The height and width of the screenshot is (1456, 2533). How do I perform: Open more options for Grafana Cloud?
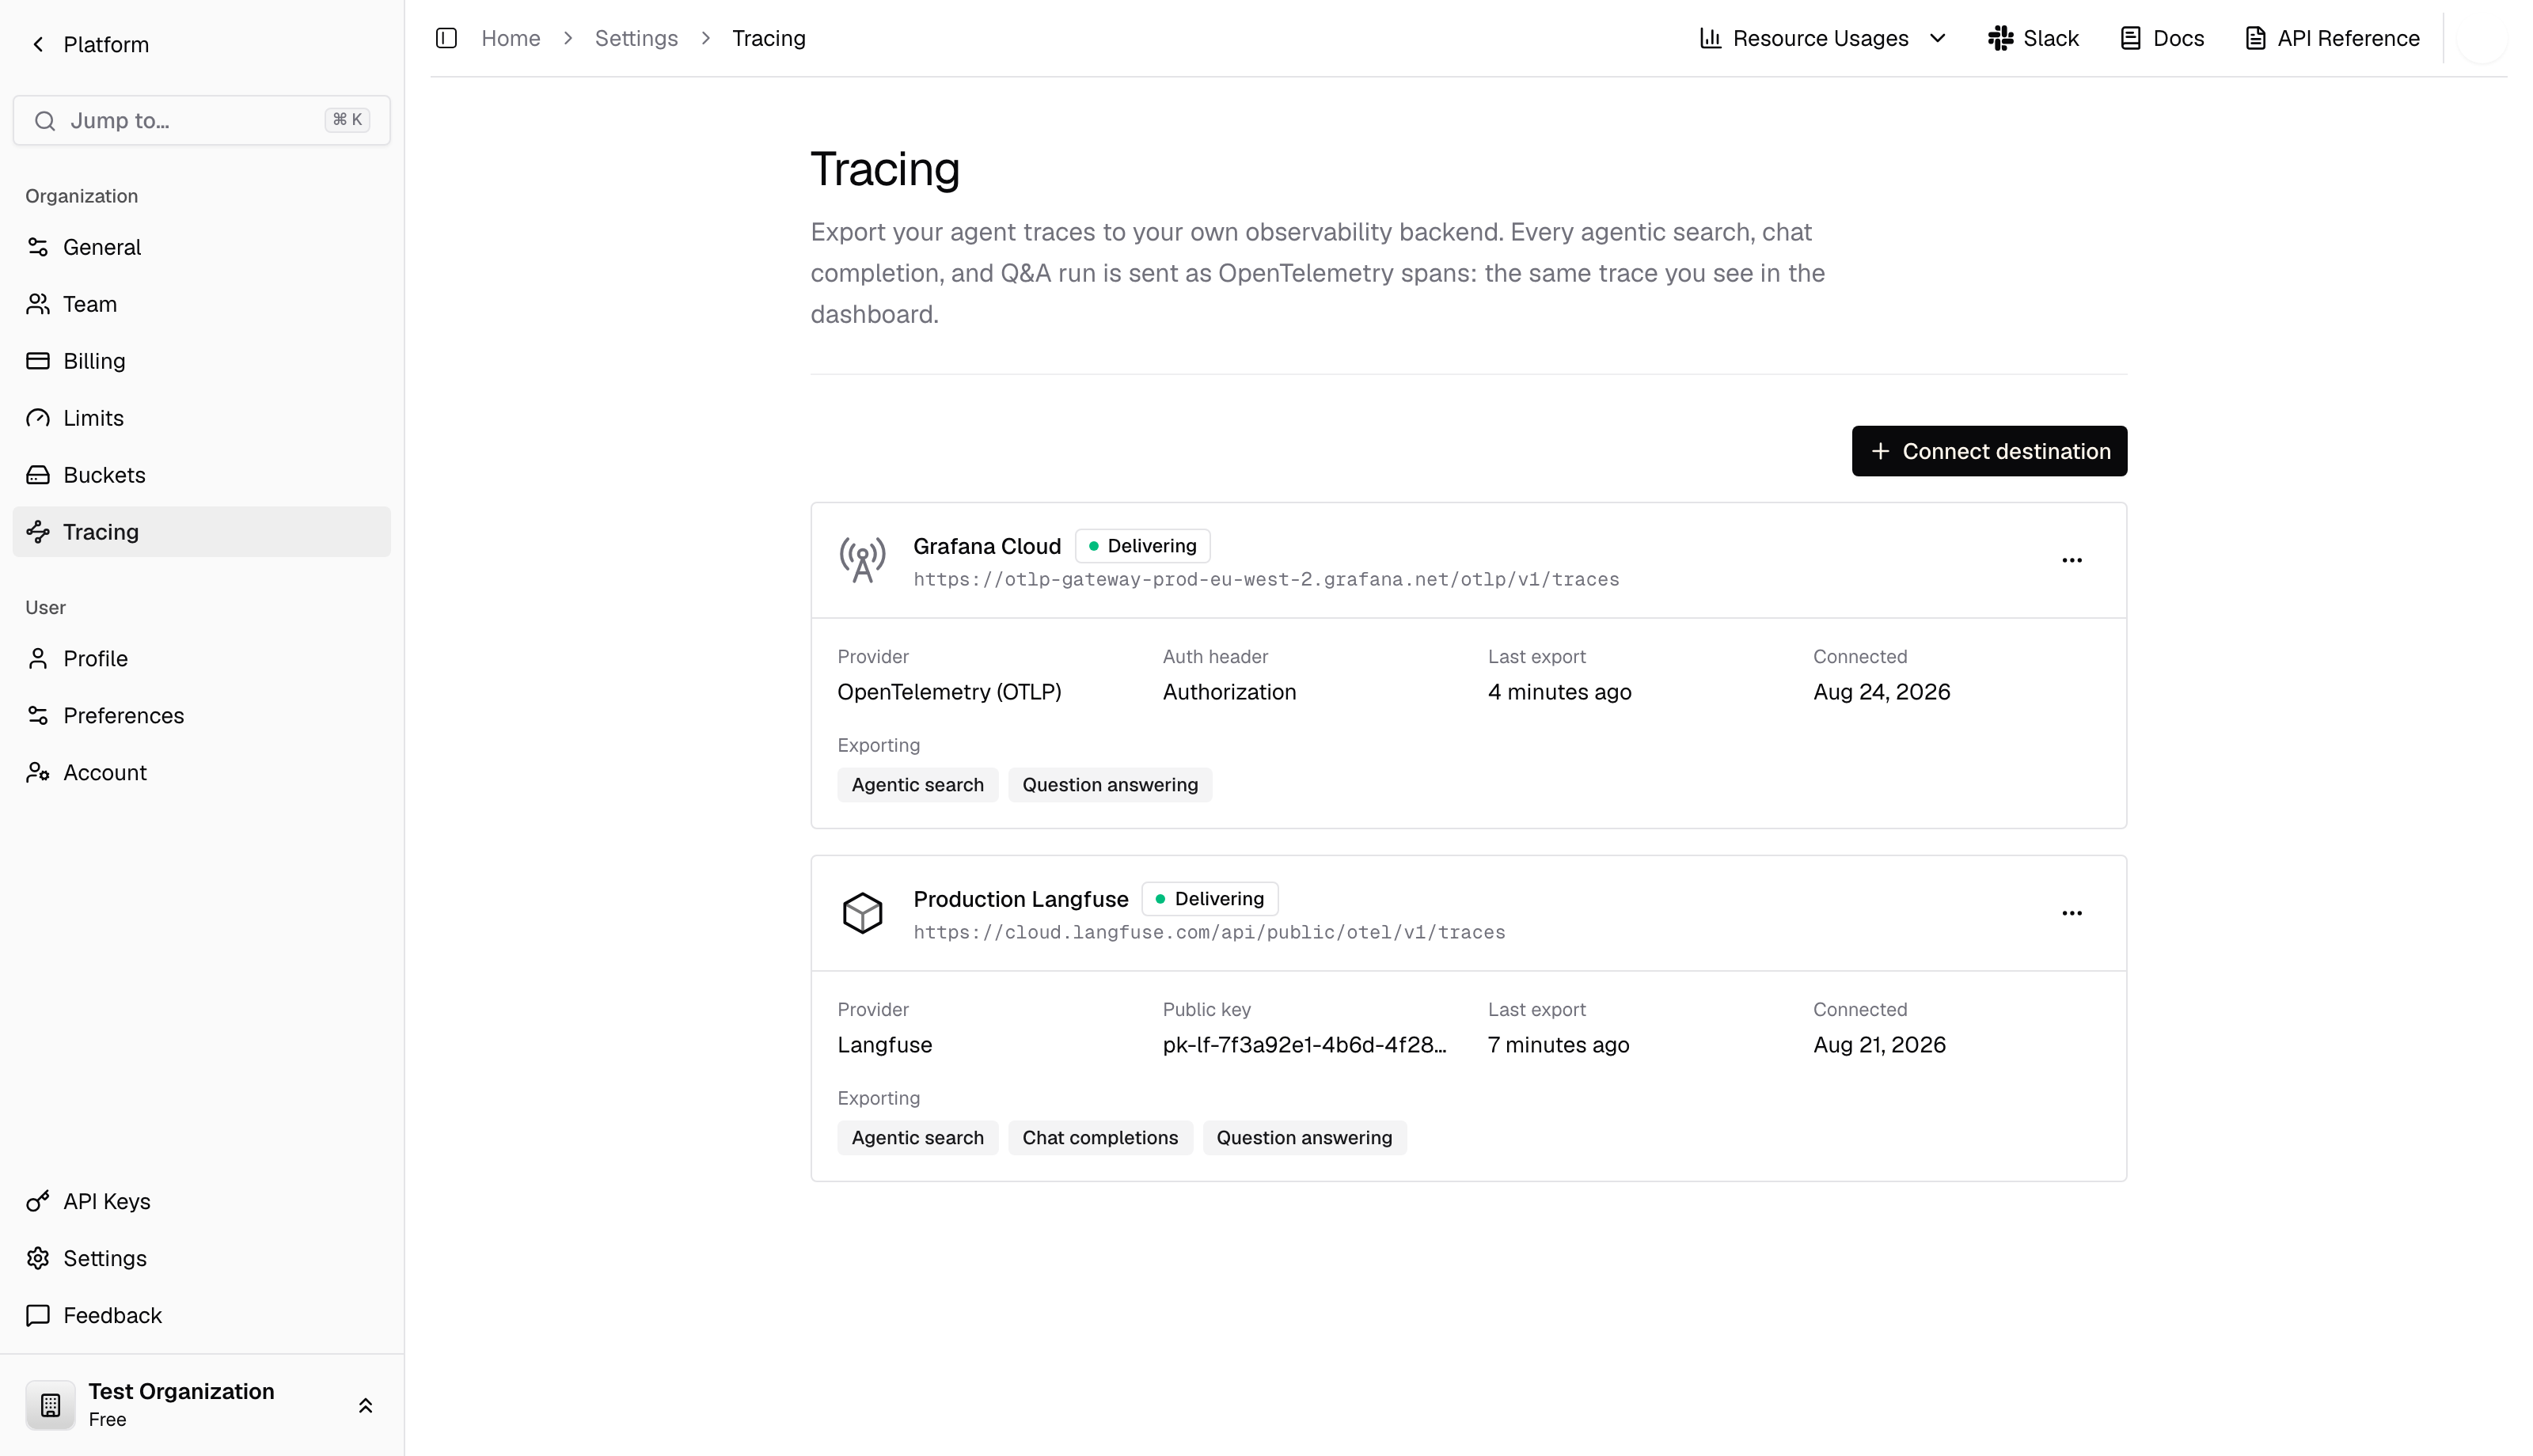click(2072, 560)
